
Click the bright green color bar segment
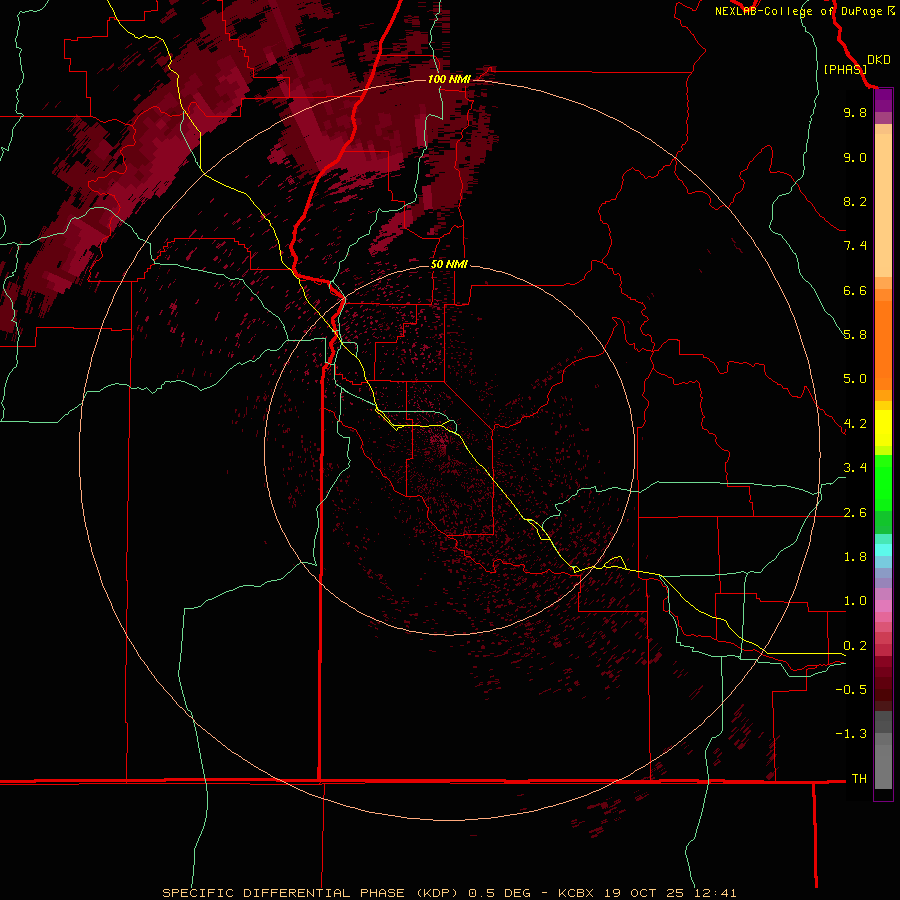883,482
